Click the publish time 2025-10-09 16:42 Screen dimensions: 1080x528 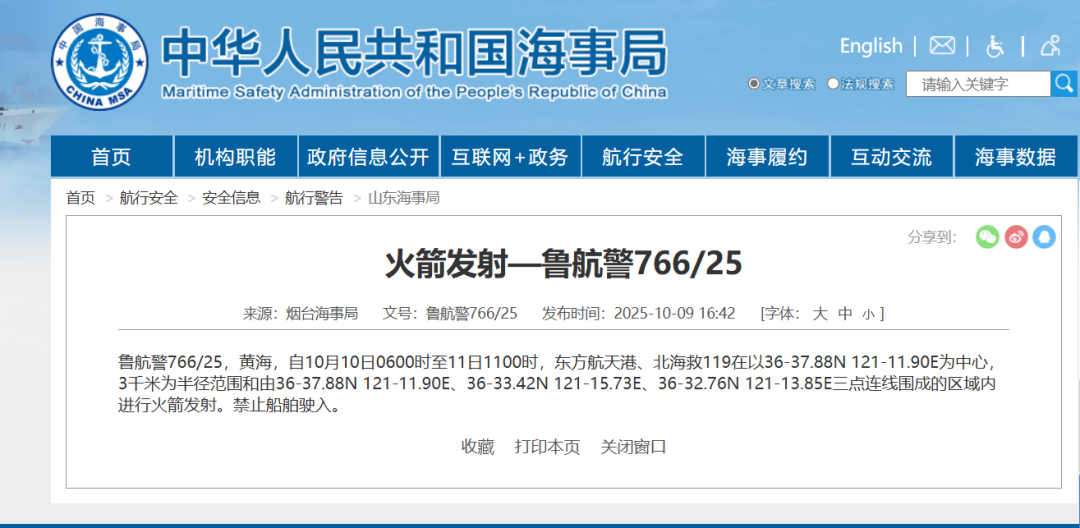pyautogui.click(x=674, y=314)
